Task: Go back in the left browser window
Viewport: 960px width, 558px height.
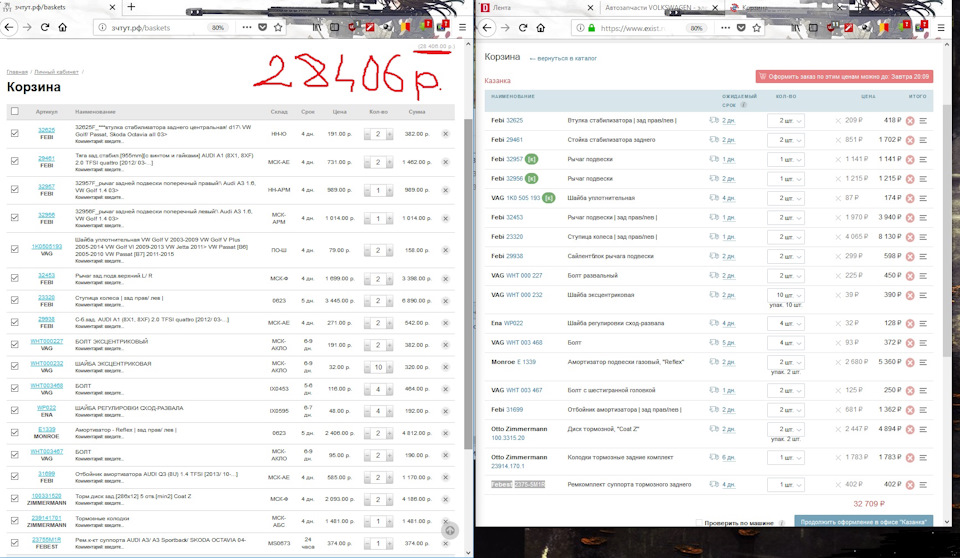Action: tap(9, 27)
